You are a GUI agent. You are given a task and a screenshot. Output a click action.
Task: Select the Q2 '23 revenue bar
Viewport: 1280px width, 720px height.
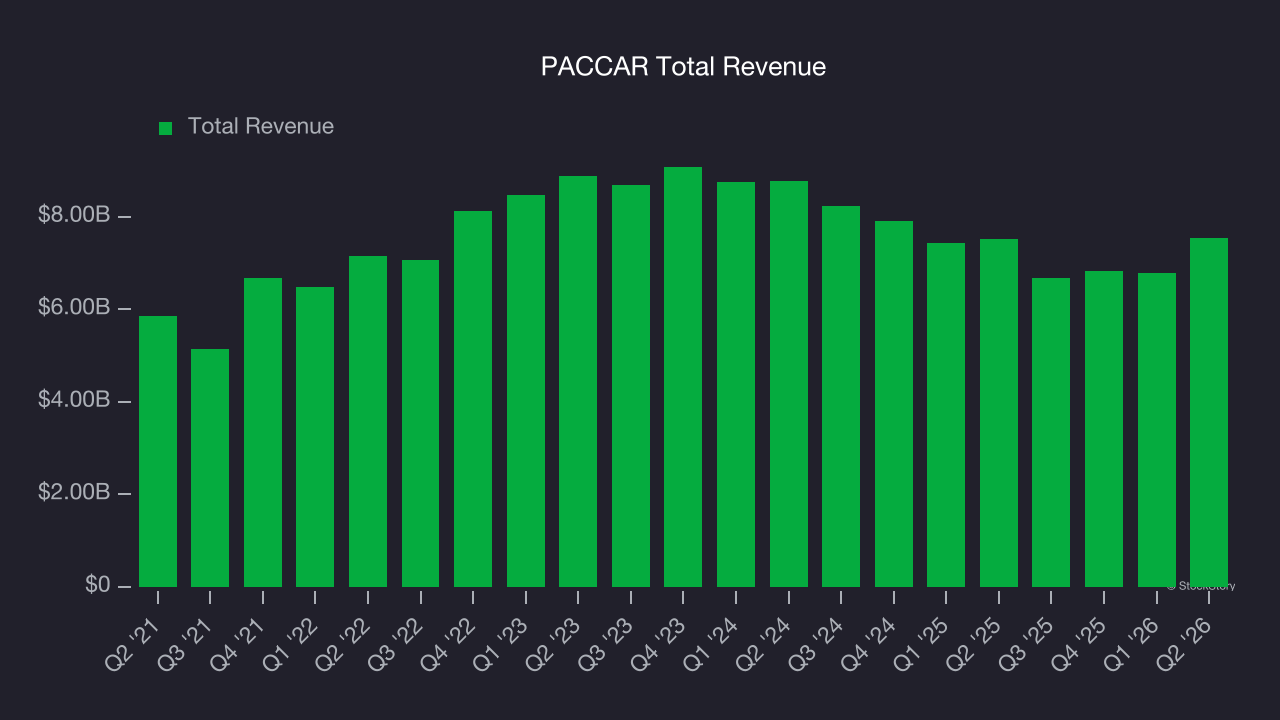[x=578, y=381]
